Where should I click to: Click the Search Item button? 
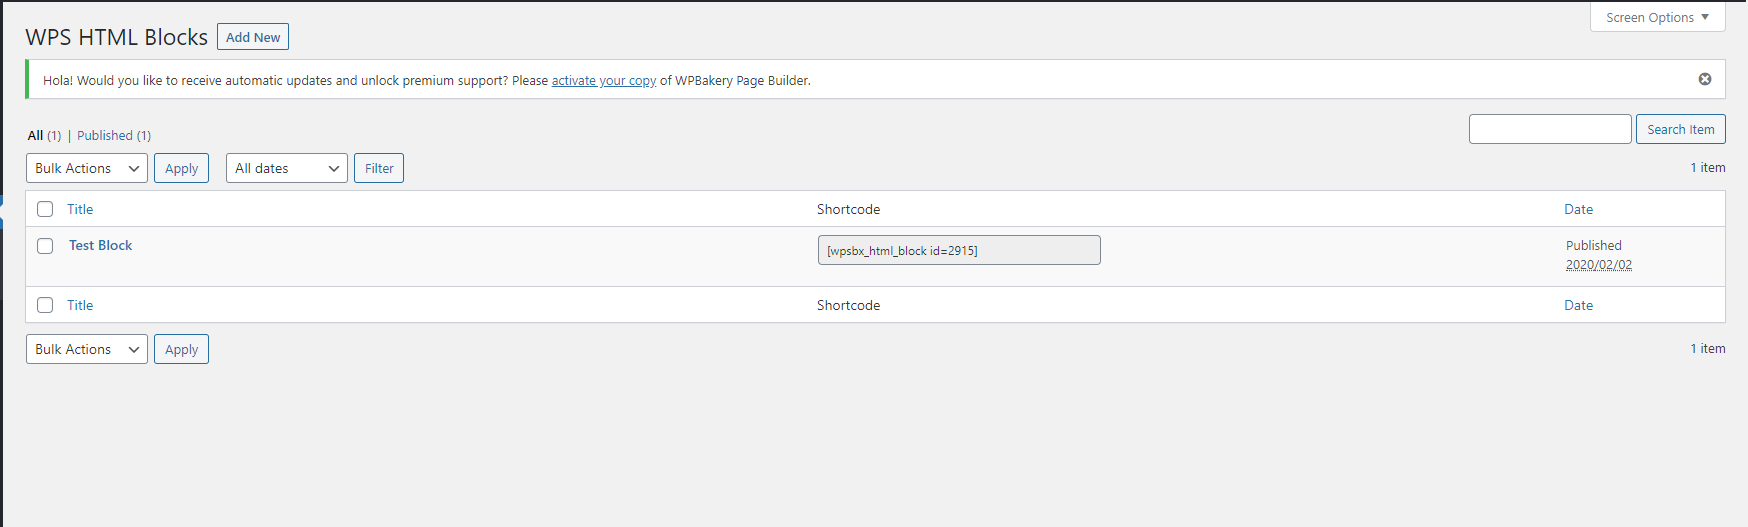(x=1680, y=129)
